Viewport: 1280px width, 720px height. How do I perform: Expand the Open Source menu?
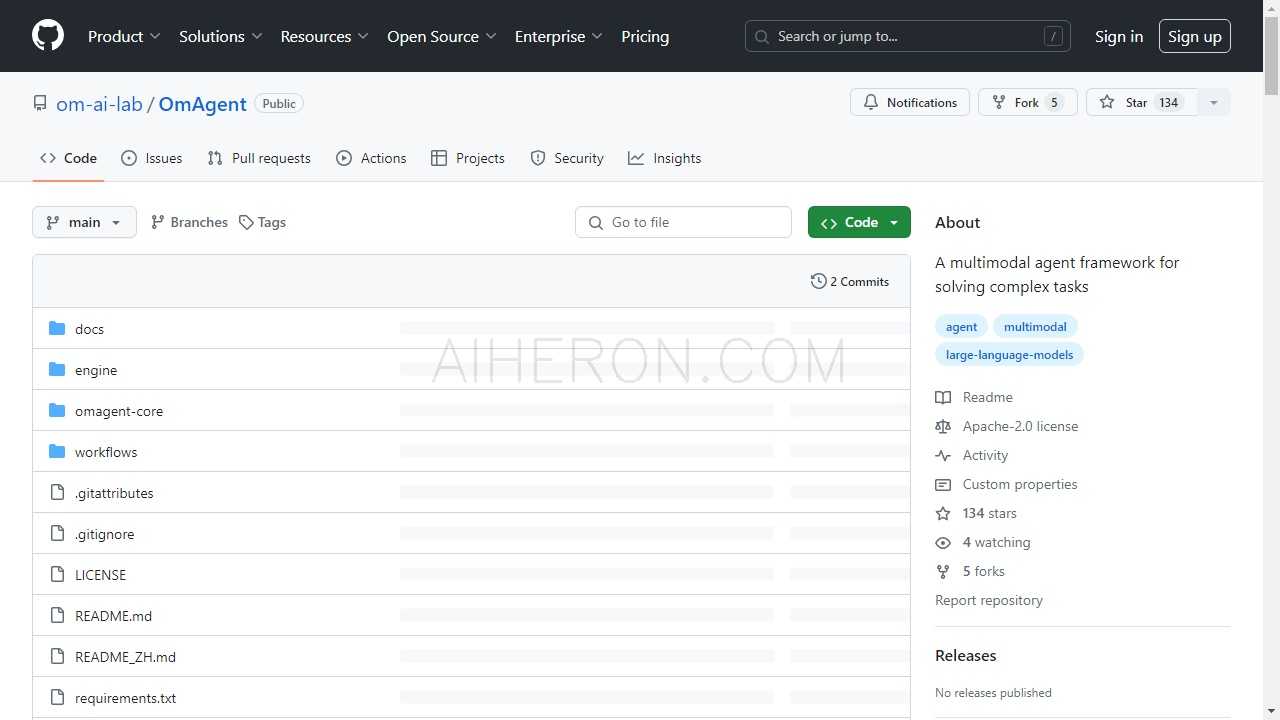click(x=442, y=36)
